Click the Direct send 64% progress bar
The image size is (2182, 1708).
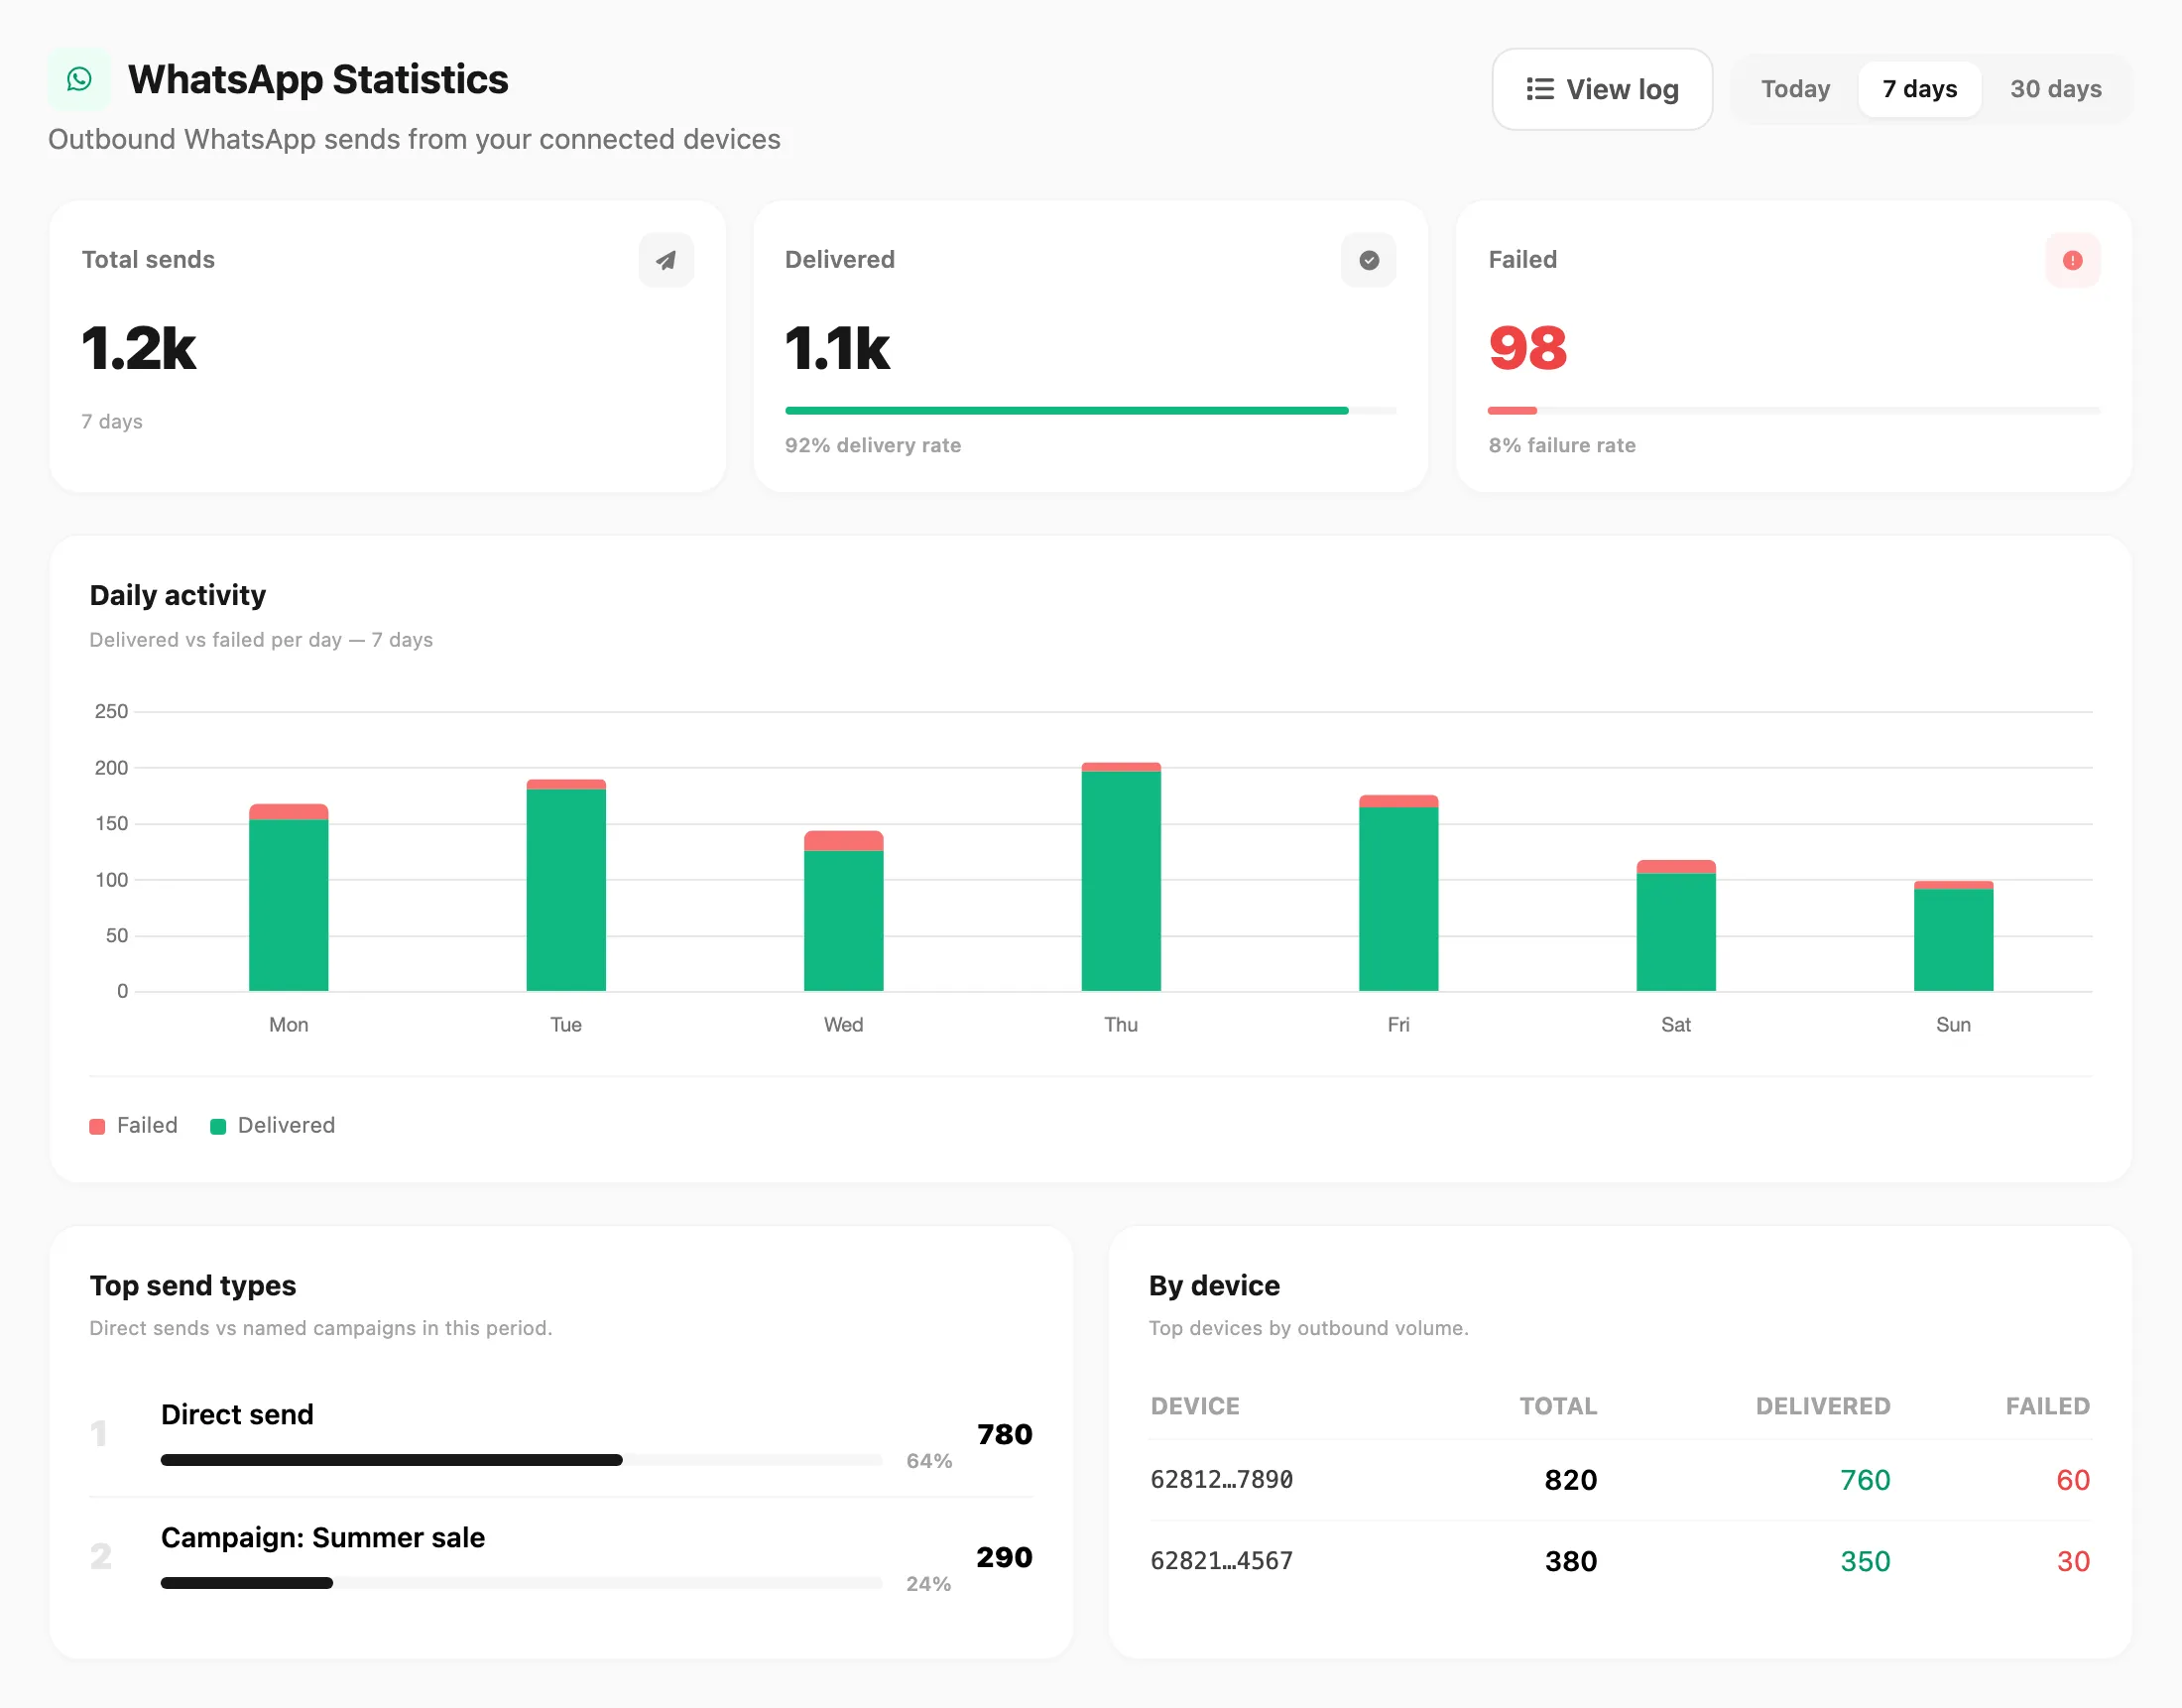point(521,1460)
